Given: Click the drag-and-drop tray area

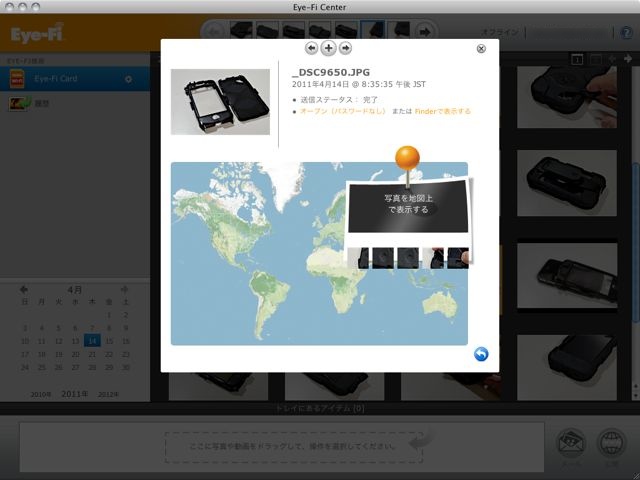Looking at the screenshot, I should 293,447.
